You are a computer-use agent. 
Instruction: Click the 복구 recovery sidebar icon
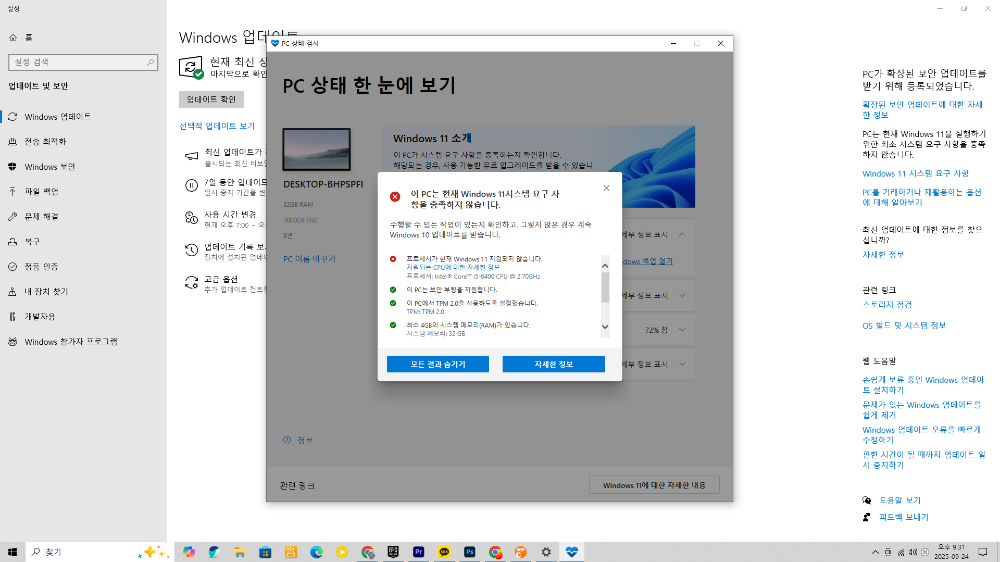[x=12, y=242]
